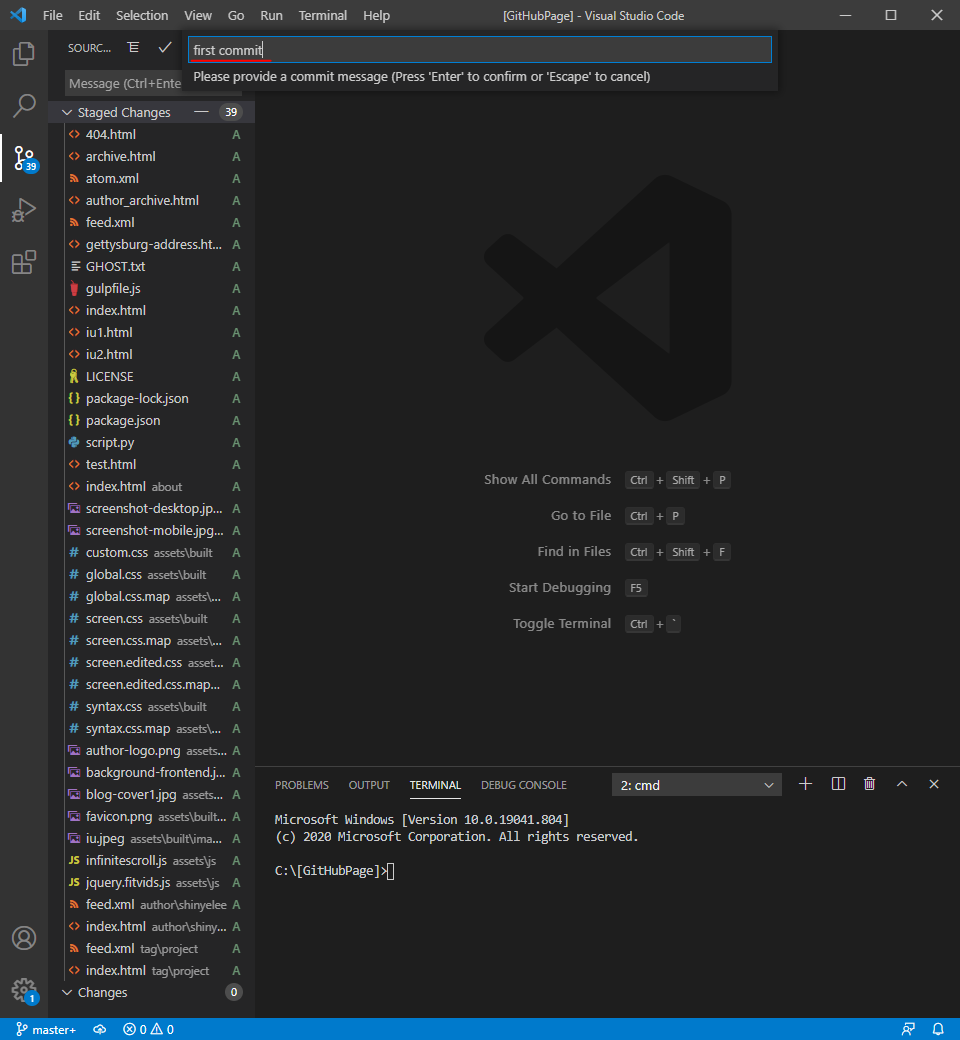Split the terminal panel
Image resolution: width=960 pixels, height=1040 pixels.
[838, 784]
